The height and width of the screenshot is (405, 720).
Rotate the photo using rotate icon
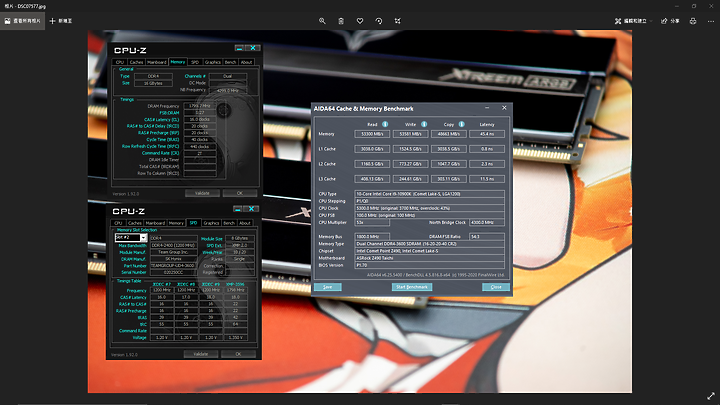tap(378, 21)
